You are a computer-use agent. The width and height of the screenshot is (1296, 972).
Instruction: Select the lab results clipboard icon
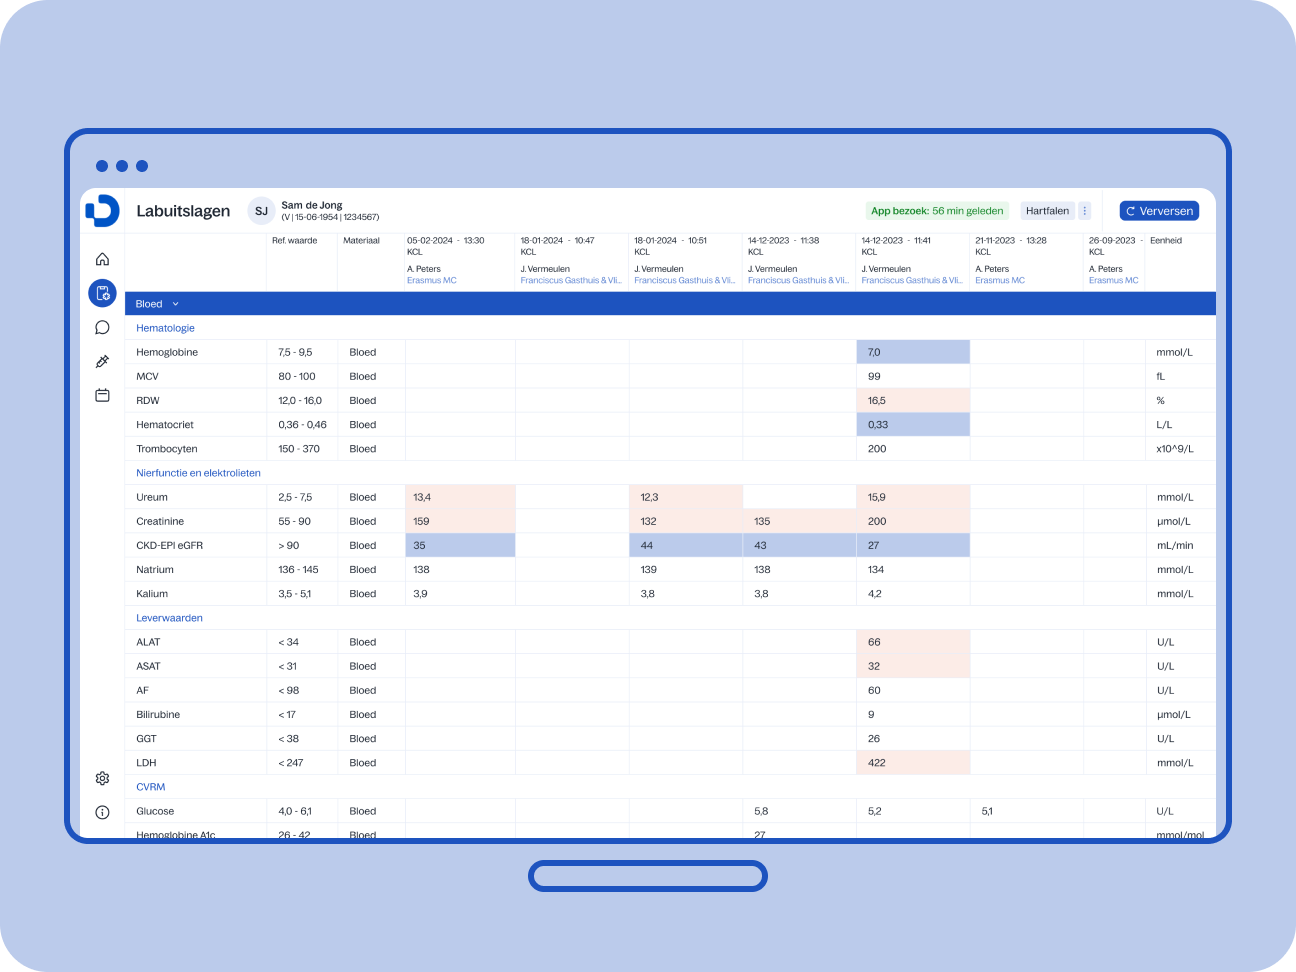pos(102,293)
